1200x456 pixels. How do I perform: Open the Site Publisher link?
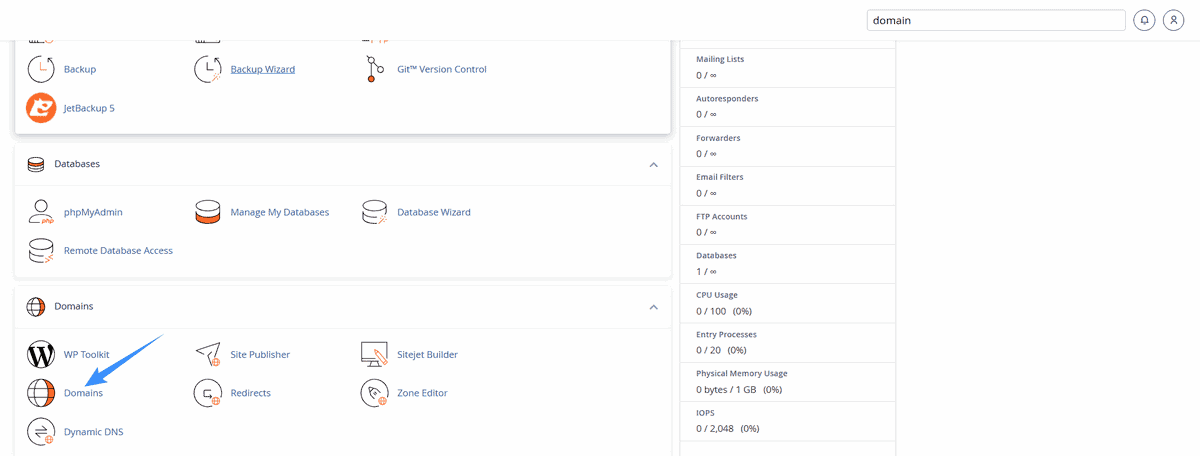[260, 354]
